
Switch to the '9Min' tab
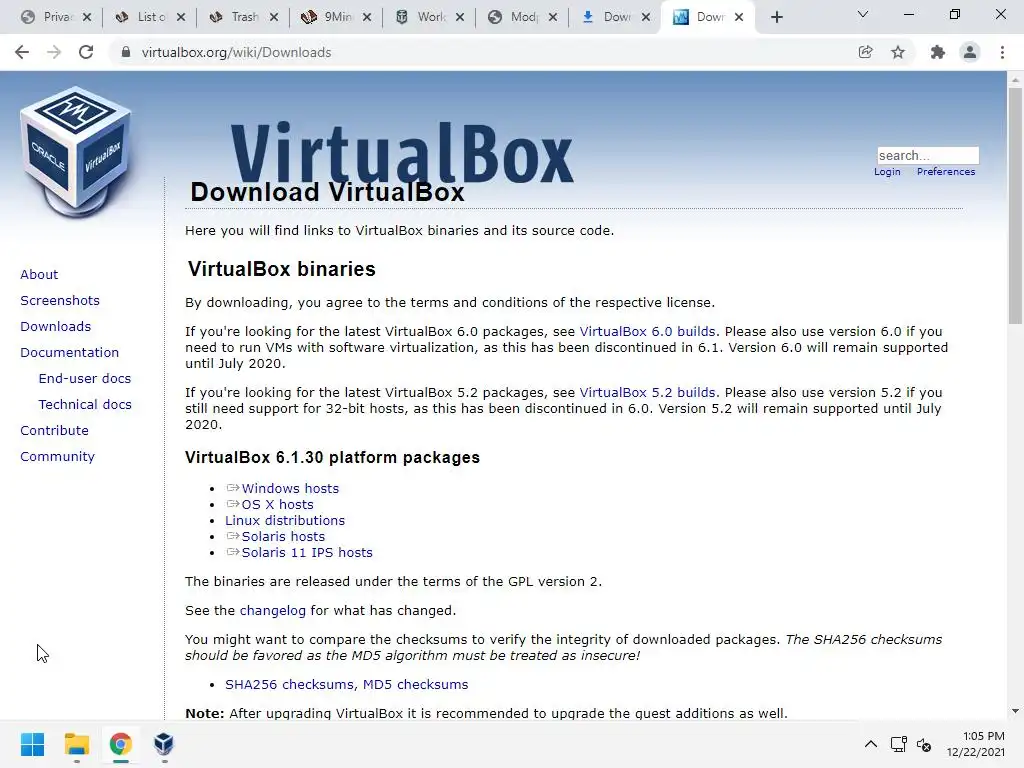coord(328,17)
